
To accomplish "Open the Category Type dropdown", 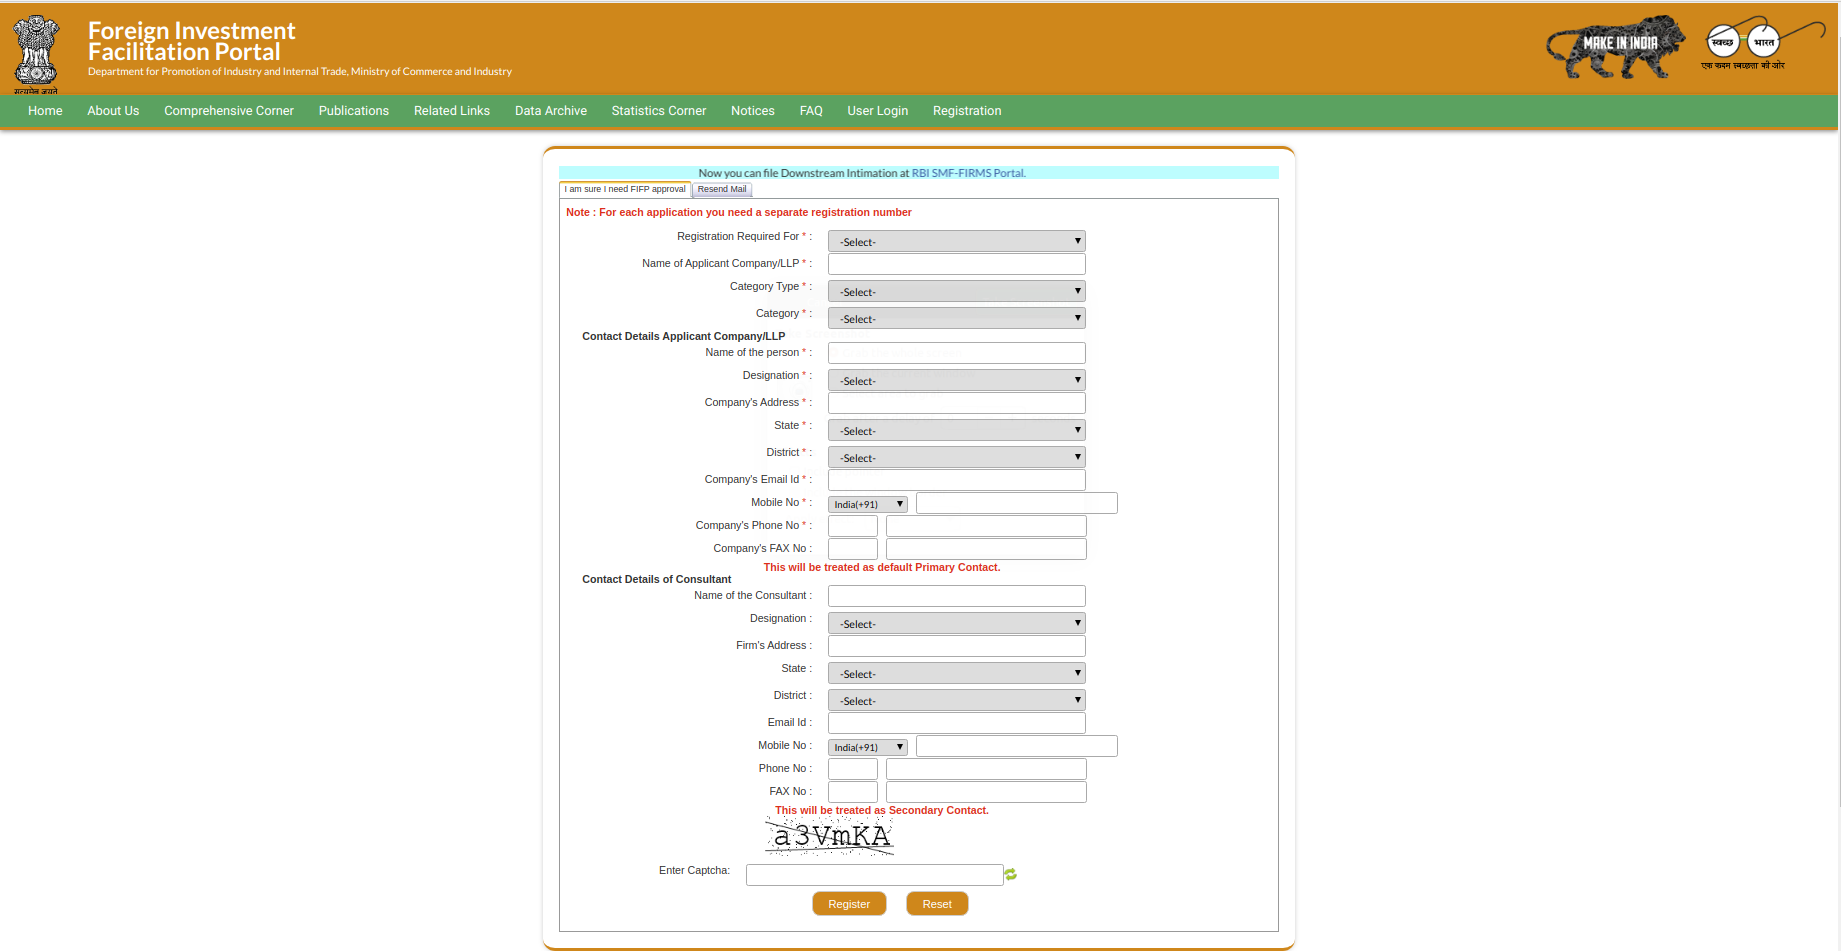I will (x=955, y=290).
